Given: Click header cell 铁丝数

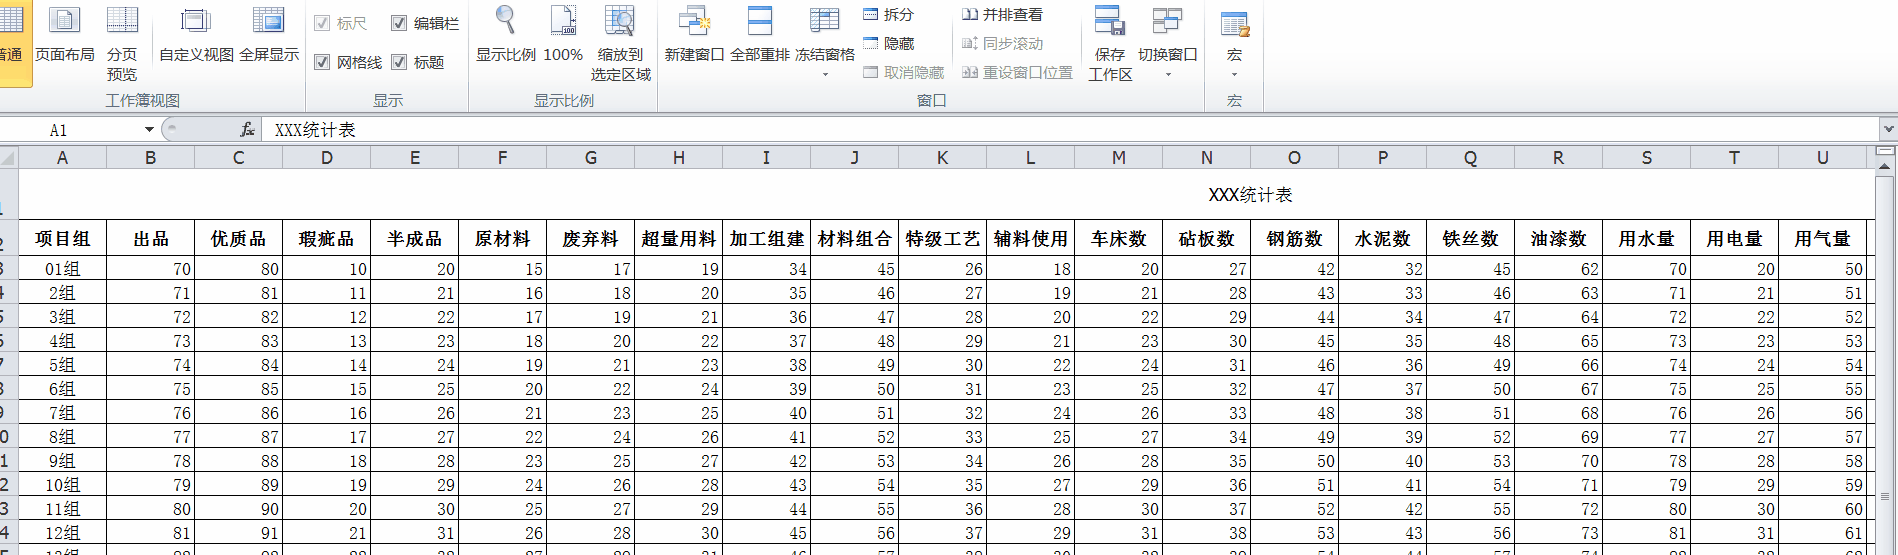Looking at the screenshot, I should tap(1470, 239).
